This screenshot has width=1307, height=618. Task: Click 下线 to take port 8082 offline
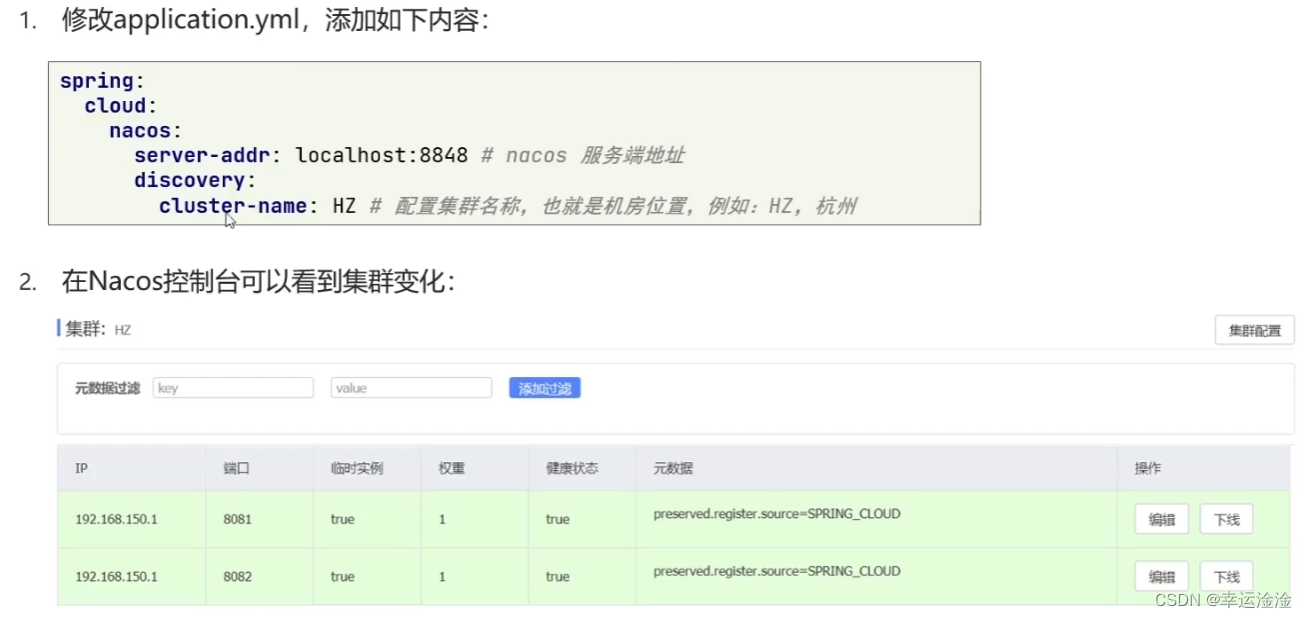pos(1226,576)
